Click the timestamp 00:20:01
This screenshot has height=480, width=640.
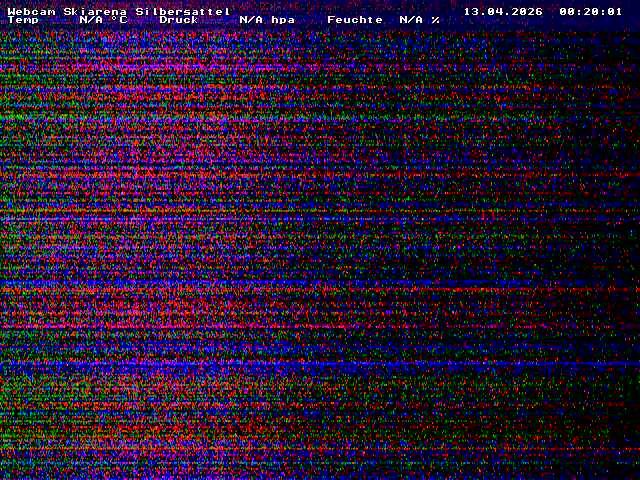pyautogui.click(x=591, y=11)
